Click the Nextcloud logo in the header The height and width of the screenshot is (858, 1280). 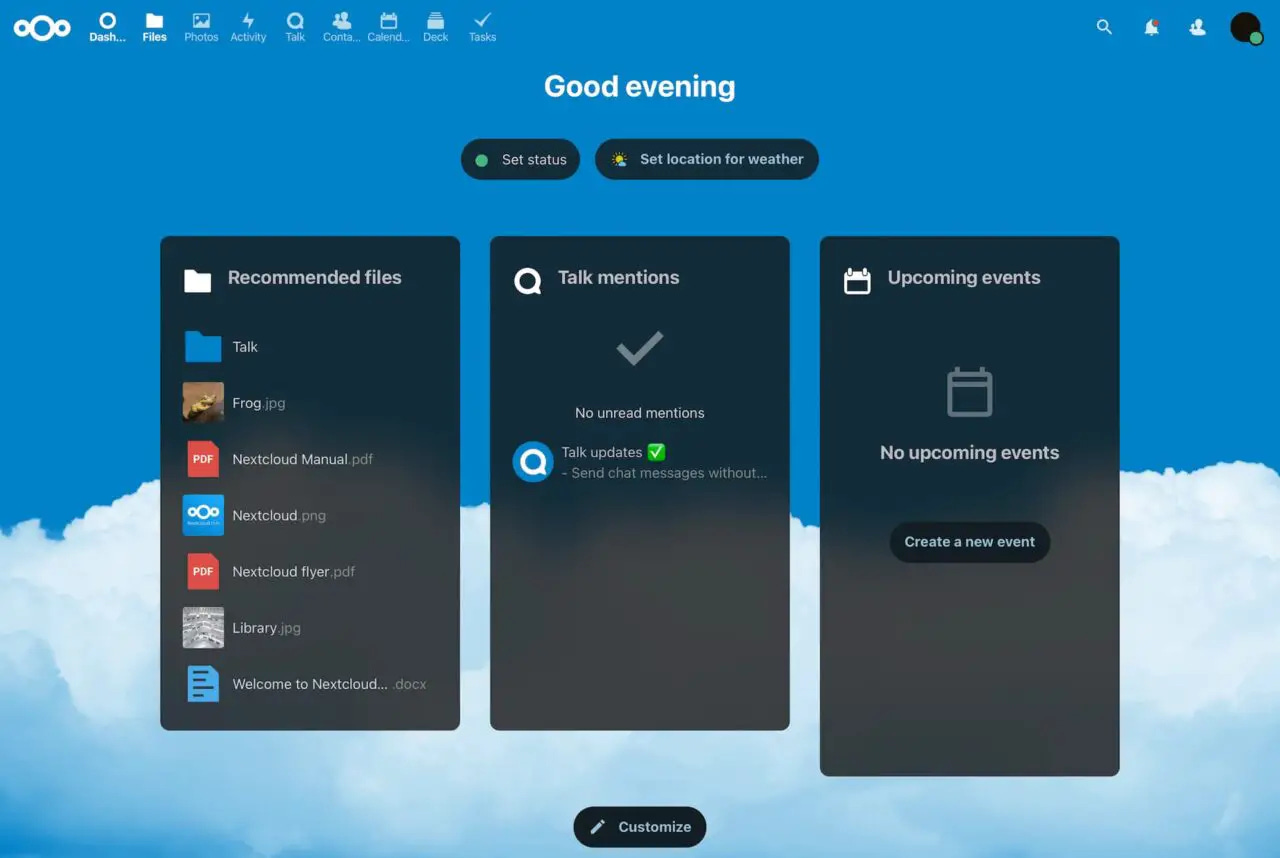click(42, 28)
